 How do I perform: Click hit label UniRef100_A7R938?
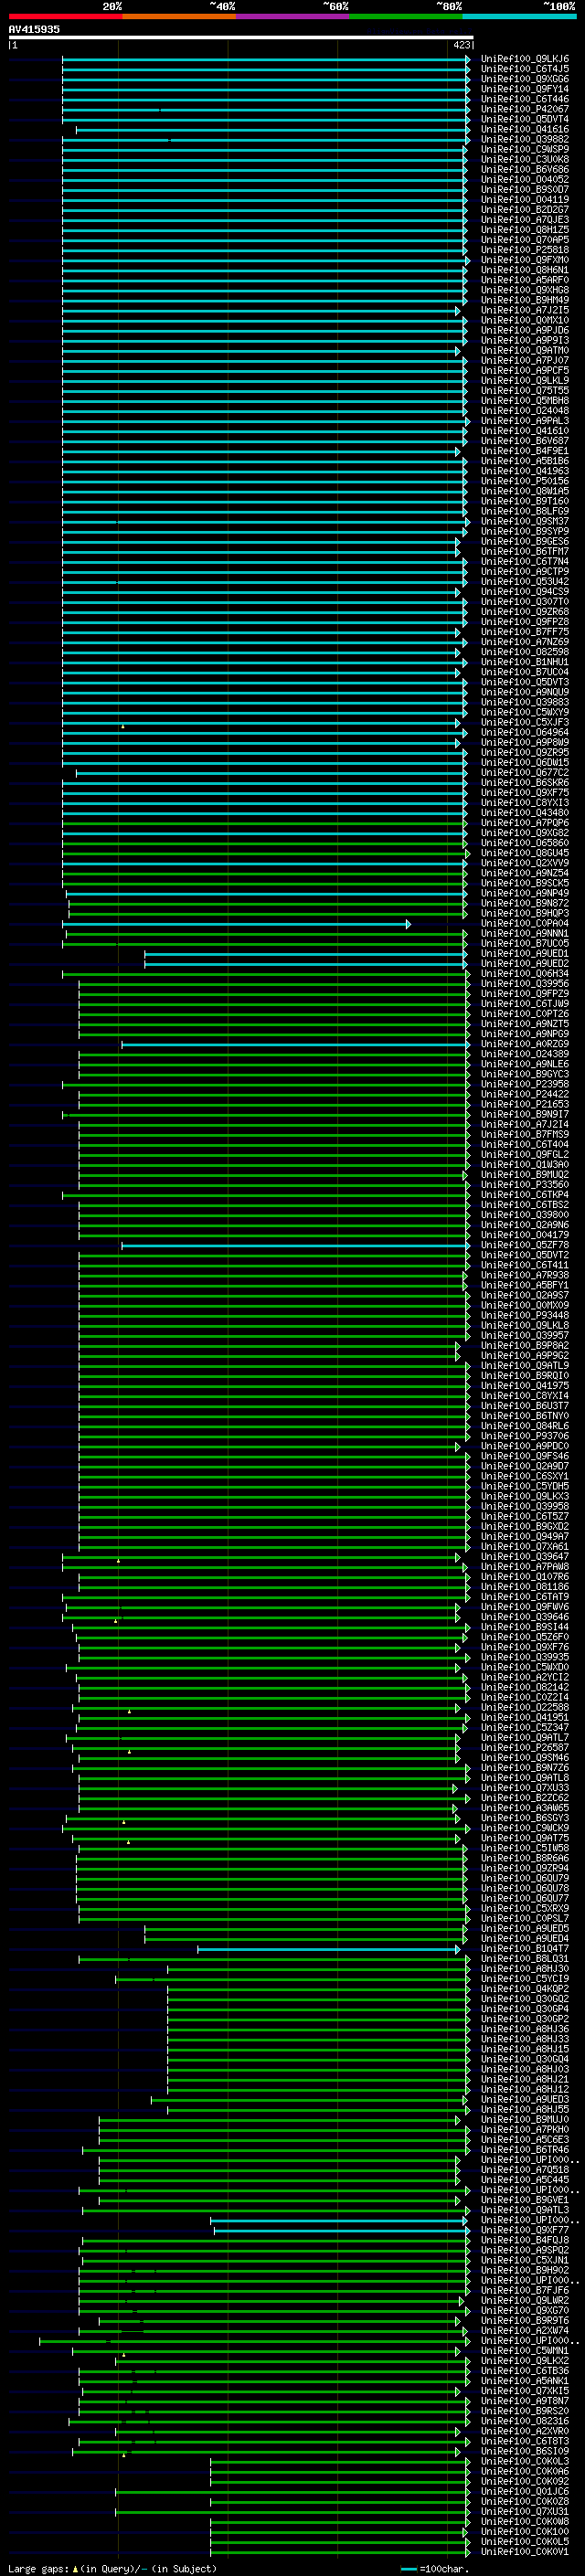(x=525, y=1275)
